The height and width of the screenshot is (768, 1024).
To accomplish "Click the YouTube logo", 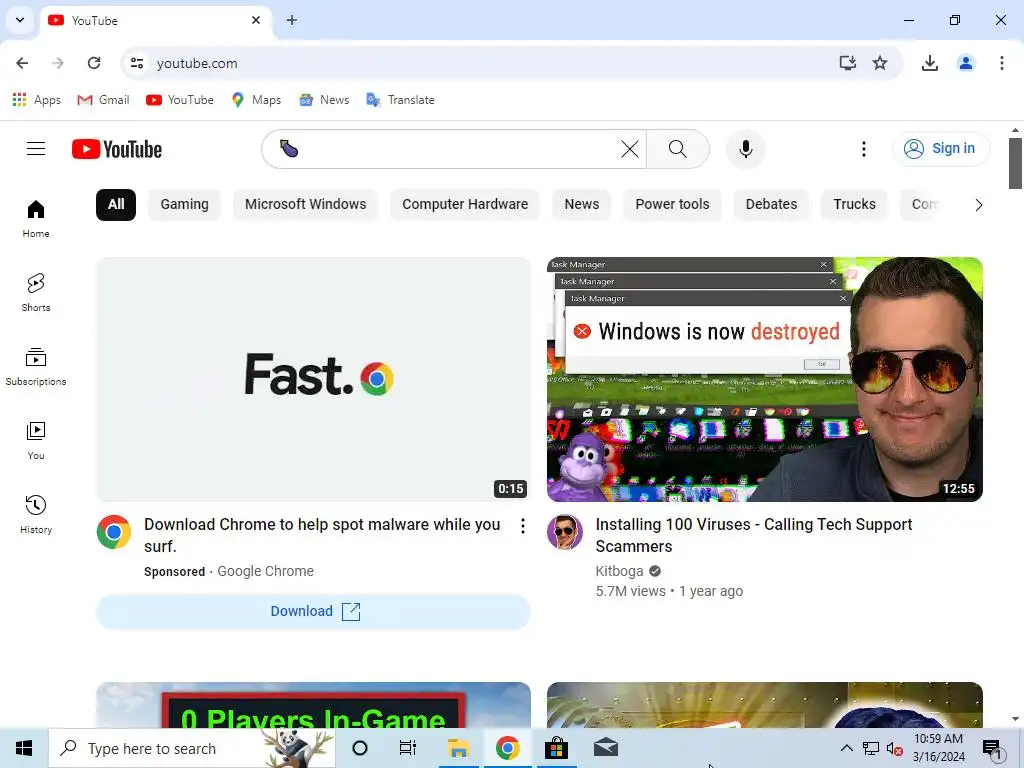I will (117, 149).
